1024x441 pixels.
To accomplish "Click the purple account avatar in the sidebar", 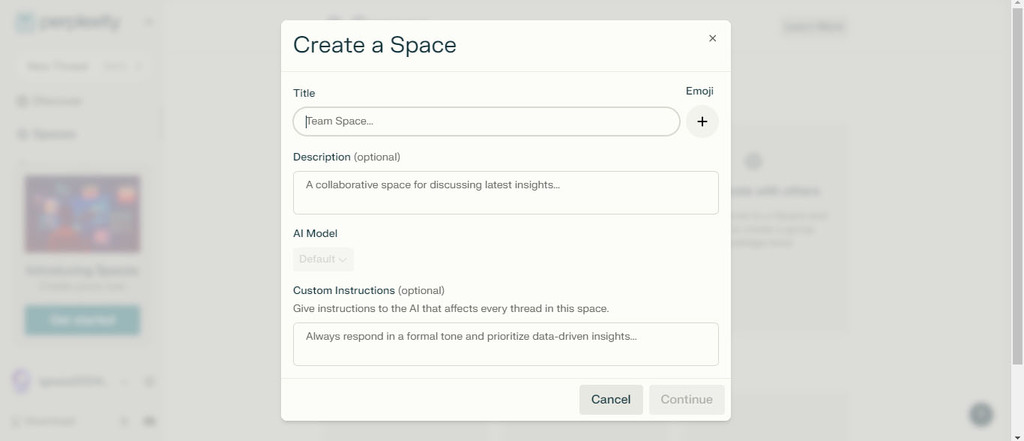I will tap(22, 381).
